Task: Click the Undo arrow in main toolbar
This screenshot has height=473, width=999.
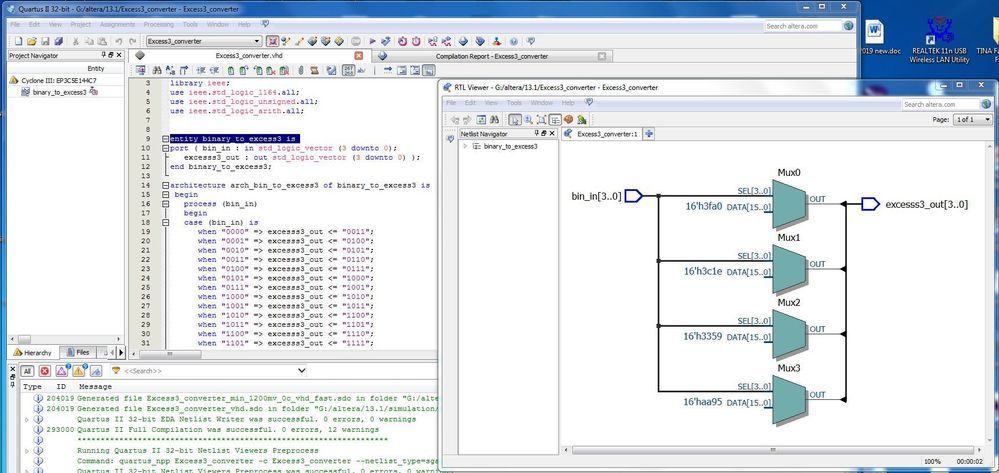Action: point(118,41)
